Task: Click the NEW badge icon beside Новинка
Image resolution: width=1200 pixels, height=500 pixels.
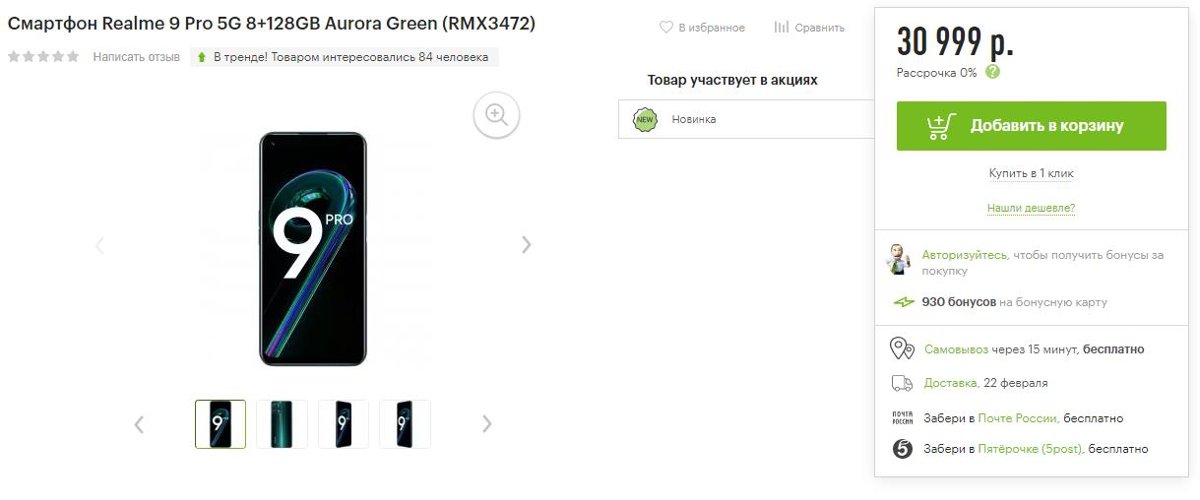Action: 646,119
